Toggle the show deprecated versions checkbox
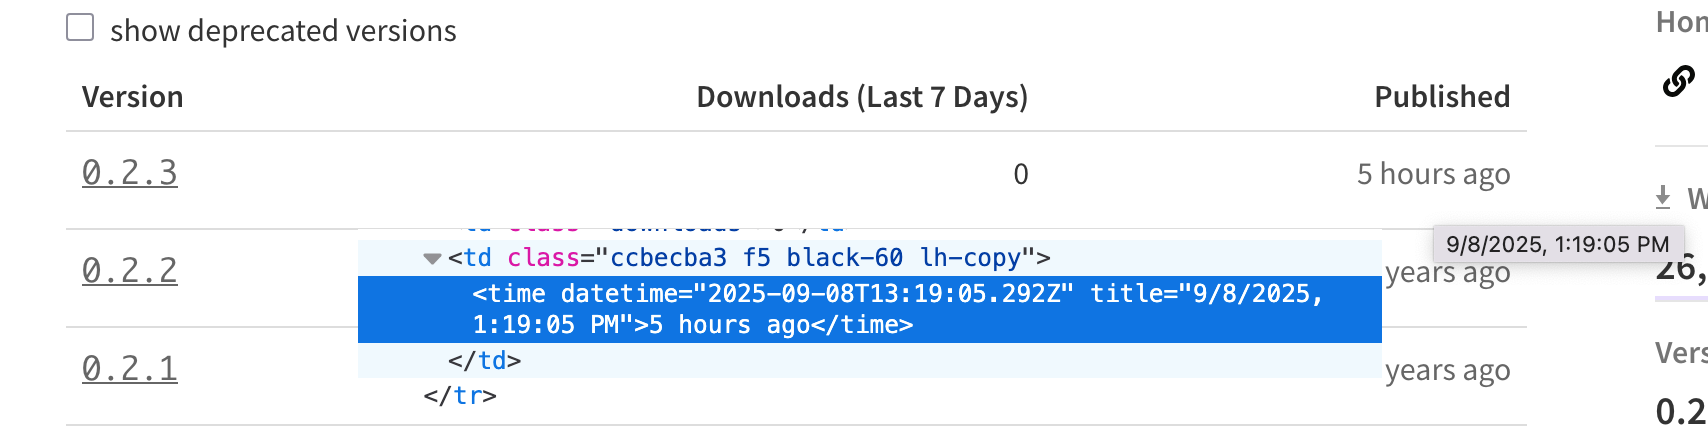Screen dimensions: 1708x440 80,28
